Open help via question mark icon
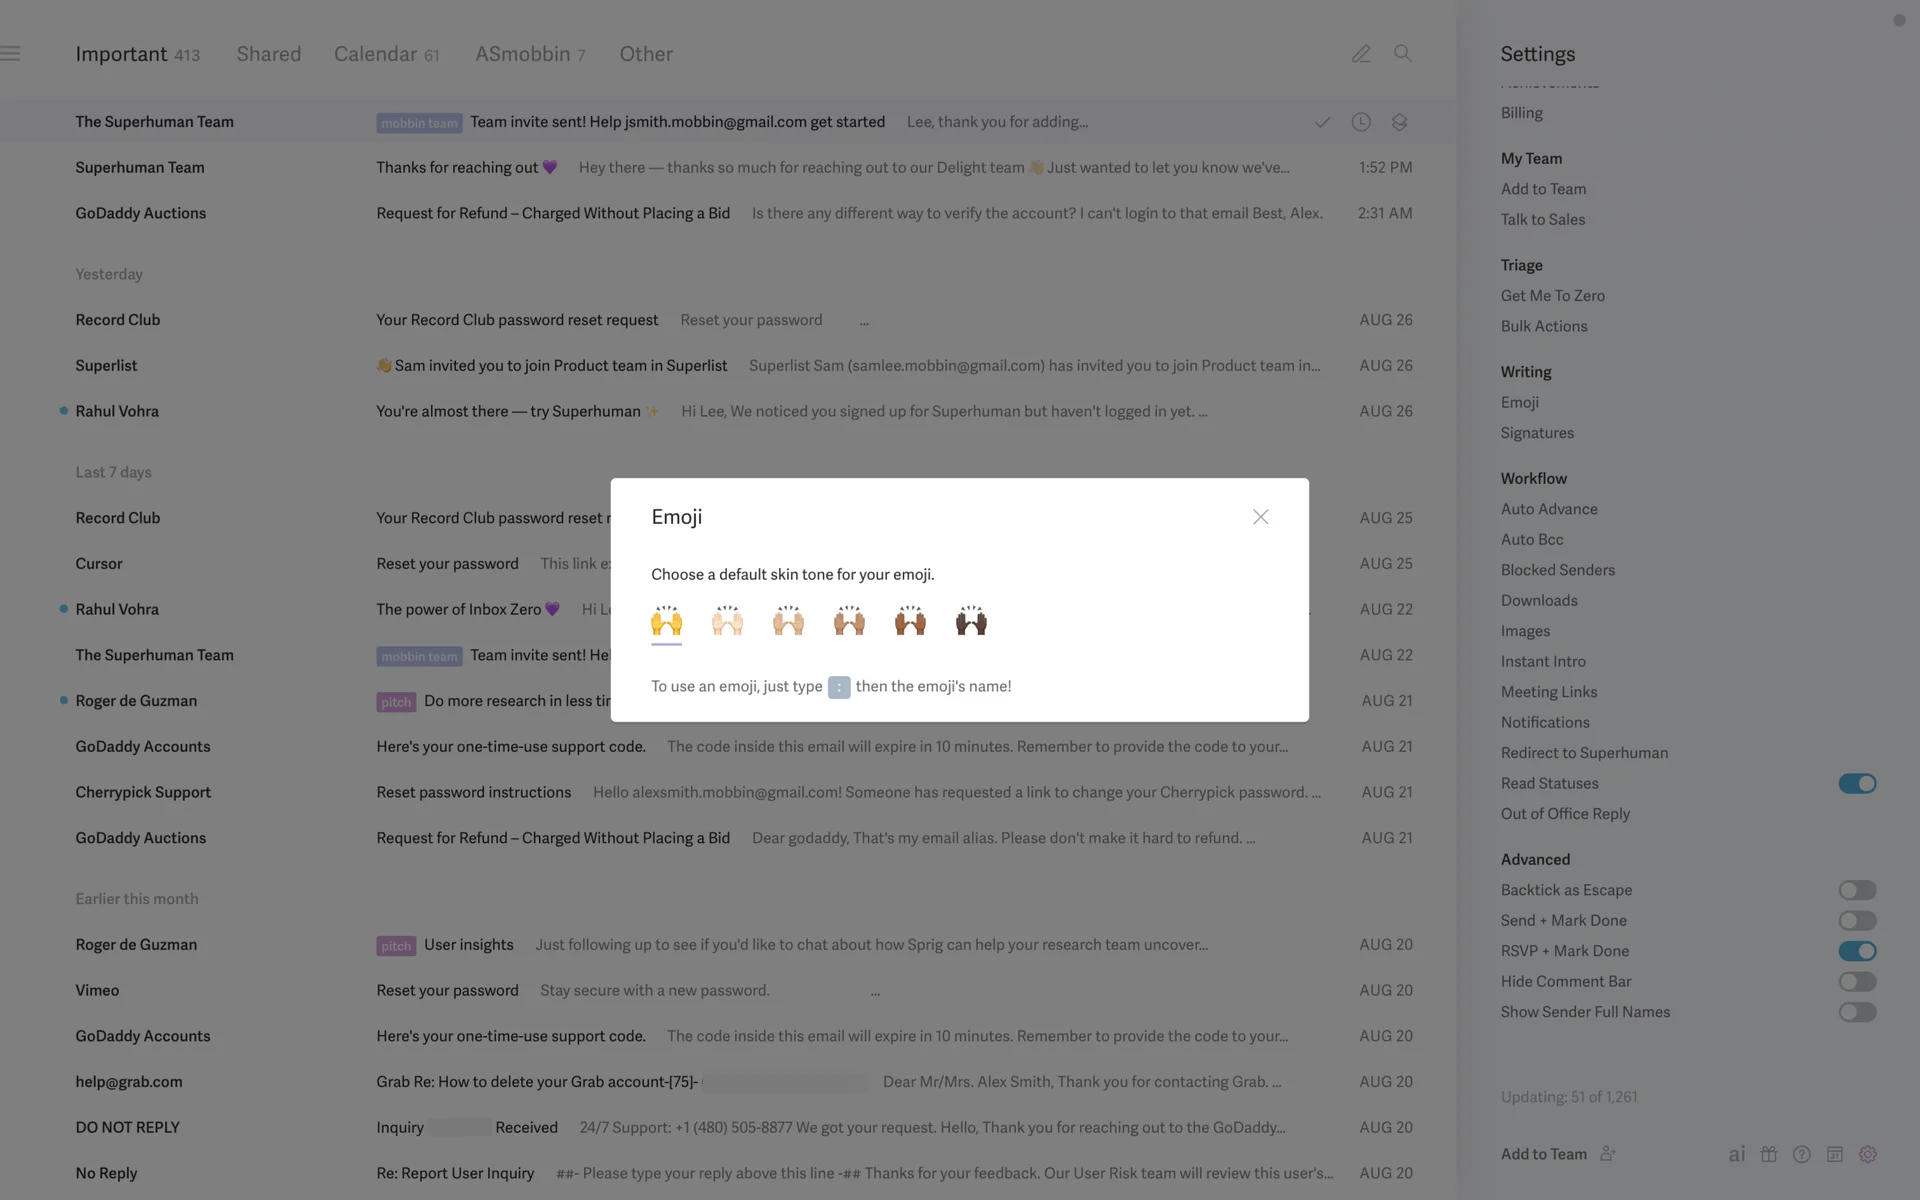1920x1200 pixels. point(1802,1154)
